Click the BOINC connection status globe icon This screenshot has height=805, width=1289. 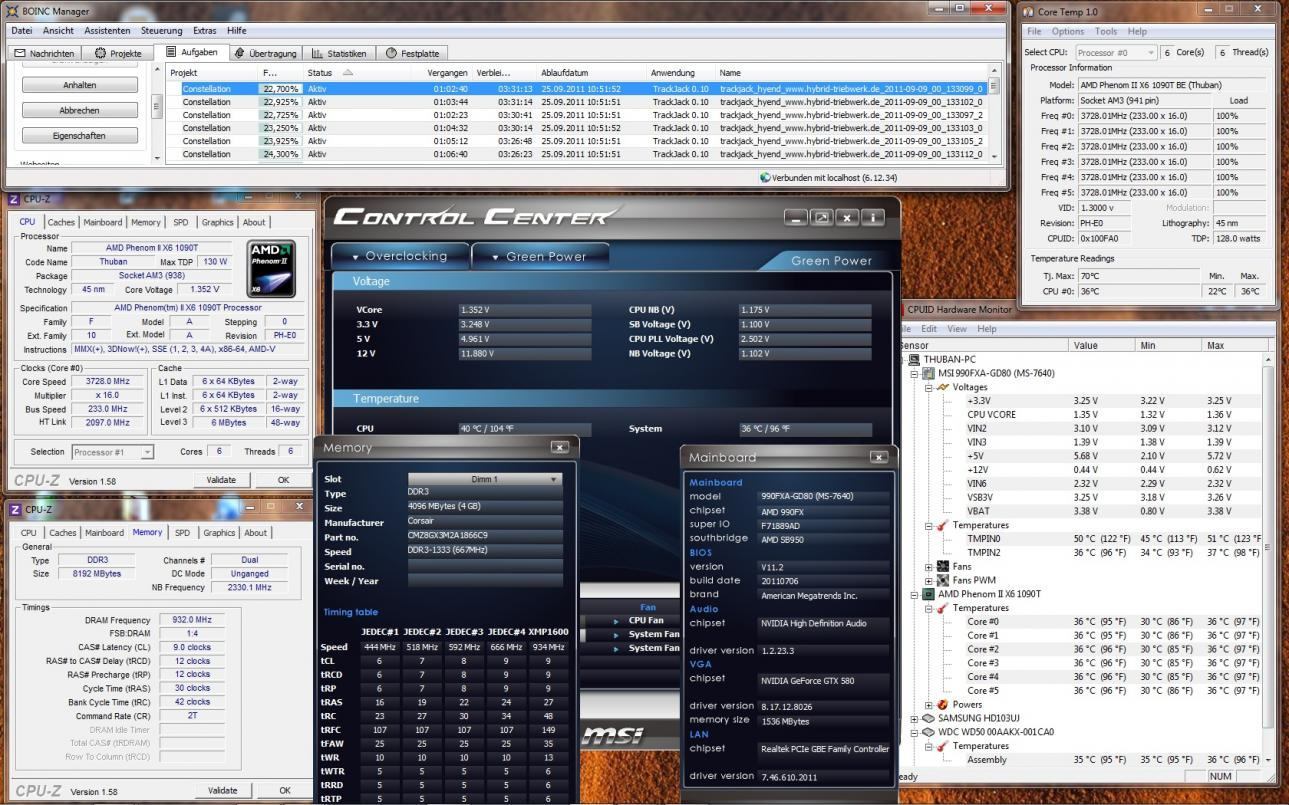pyautogui.click(x=765, y=178)
